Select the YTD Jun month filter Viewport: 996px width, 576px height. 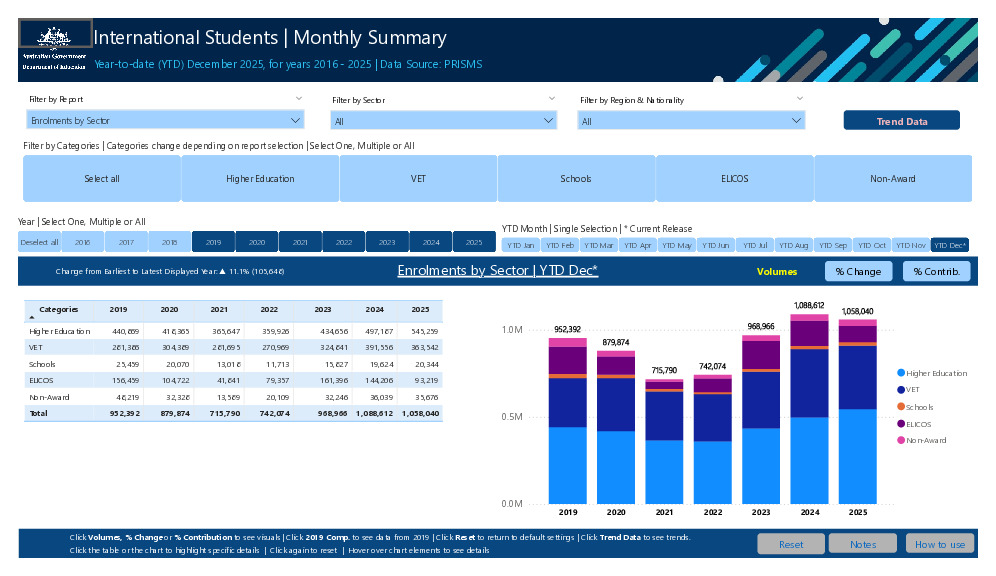pyautogui.click(x=714, y=244)
